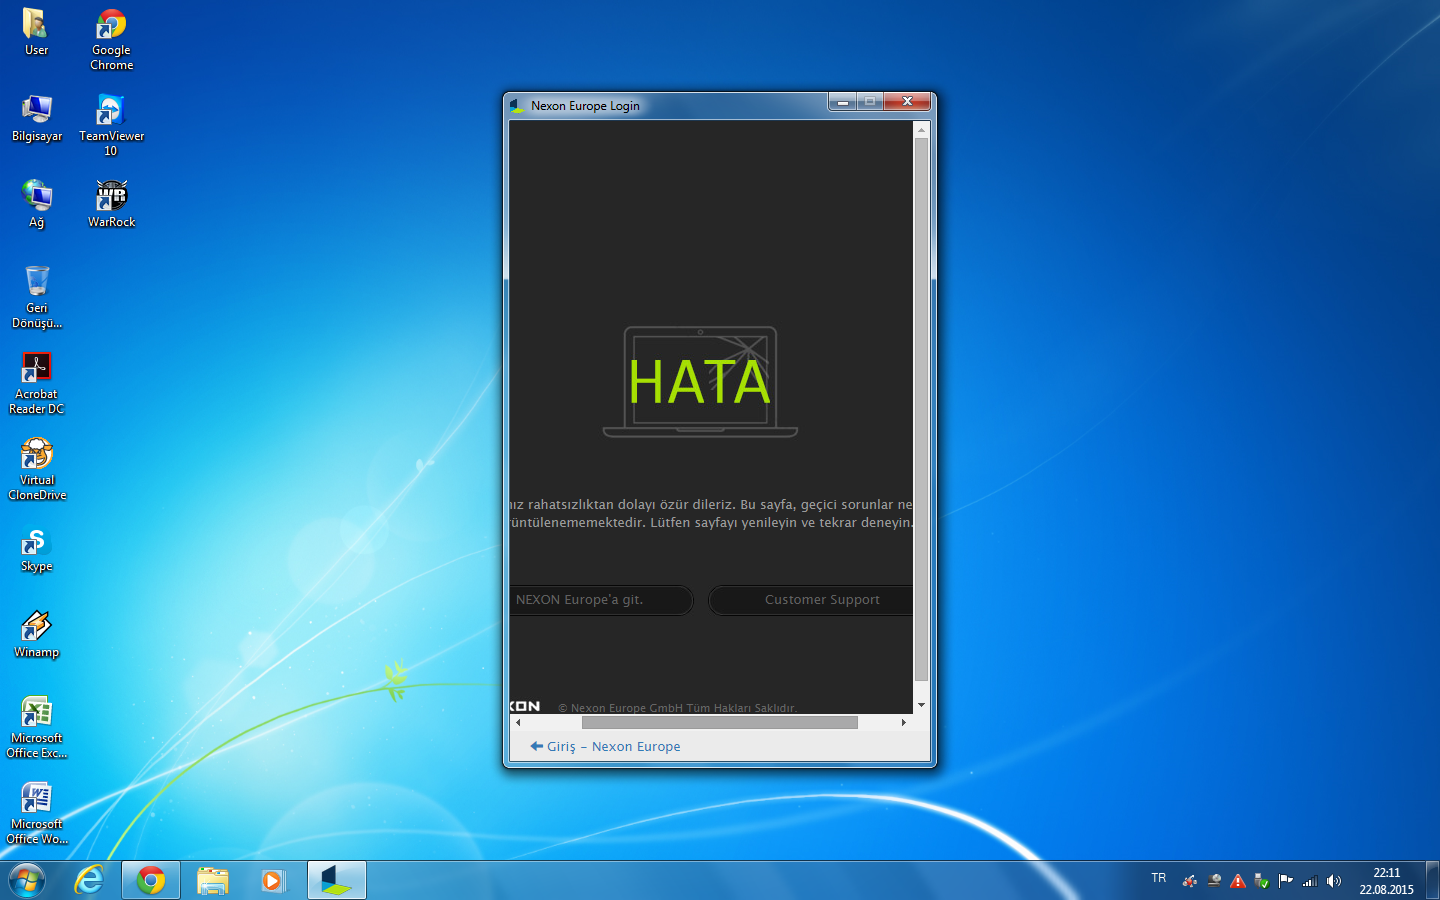Click the Show Desktop strip

(1433, 880)
